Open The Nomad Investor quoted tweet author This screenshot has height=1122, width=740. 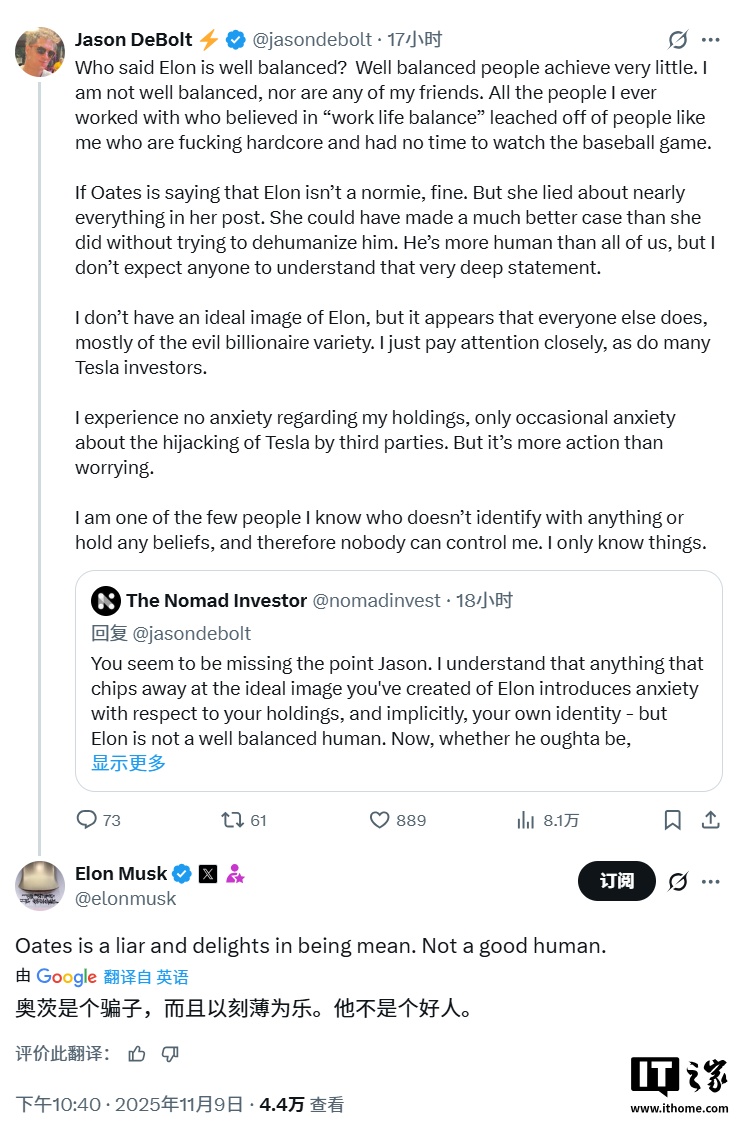pos(216,601)
